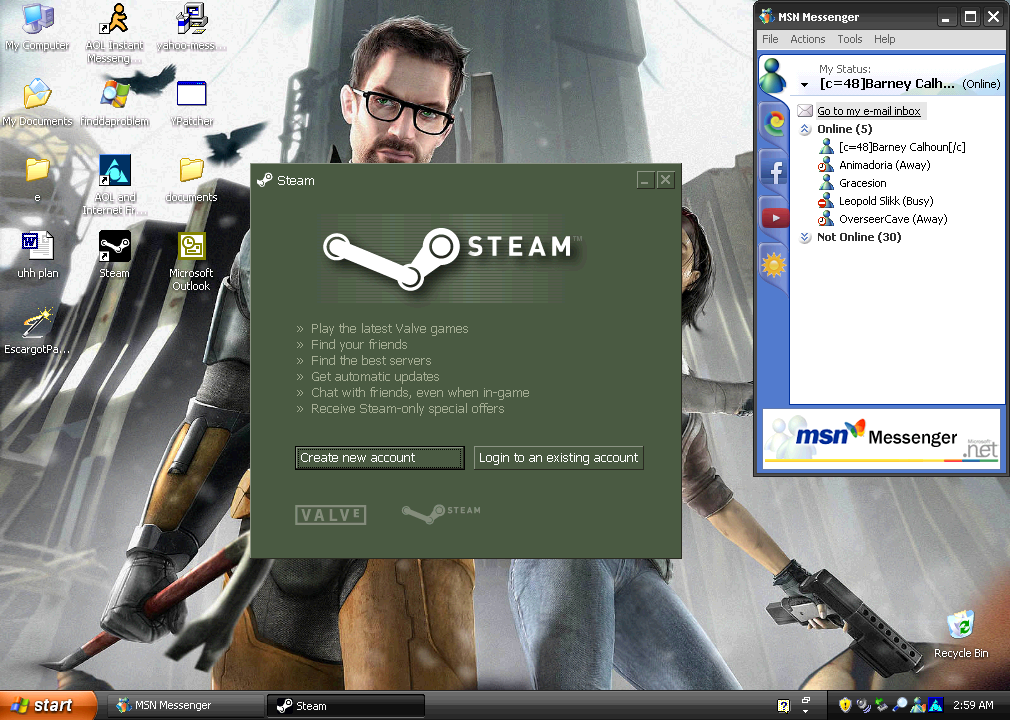Click the YouTube tab in MSN sidebar
The width and height of the screenshot is (1010, 720).
pos(773,217)
